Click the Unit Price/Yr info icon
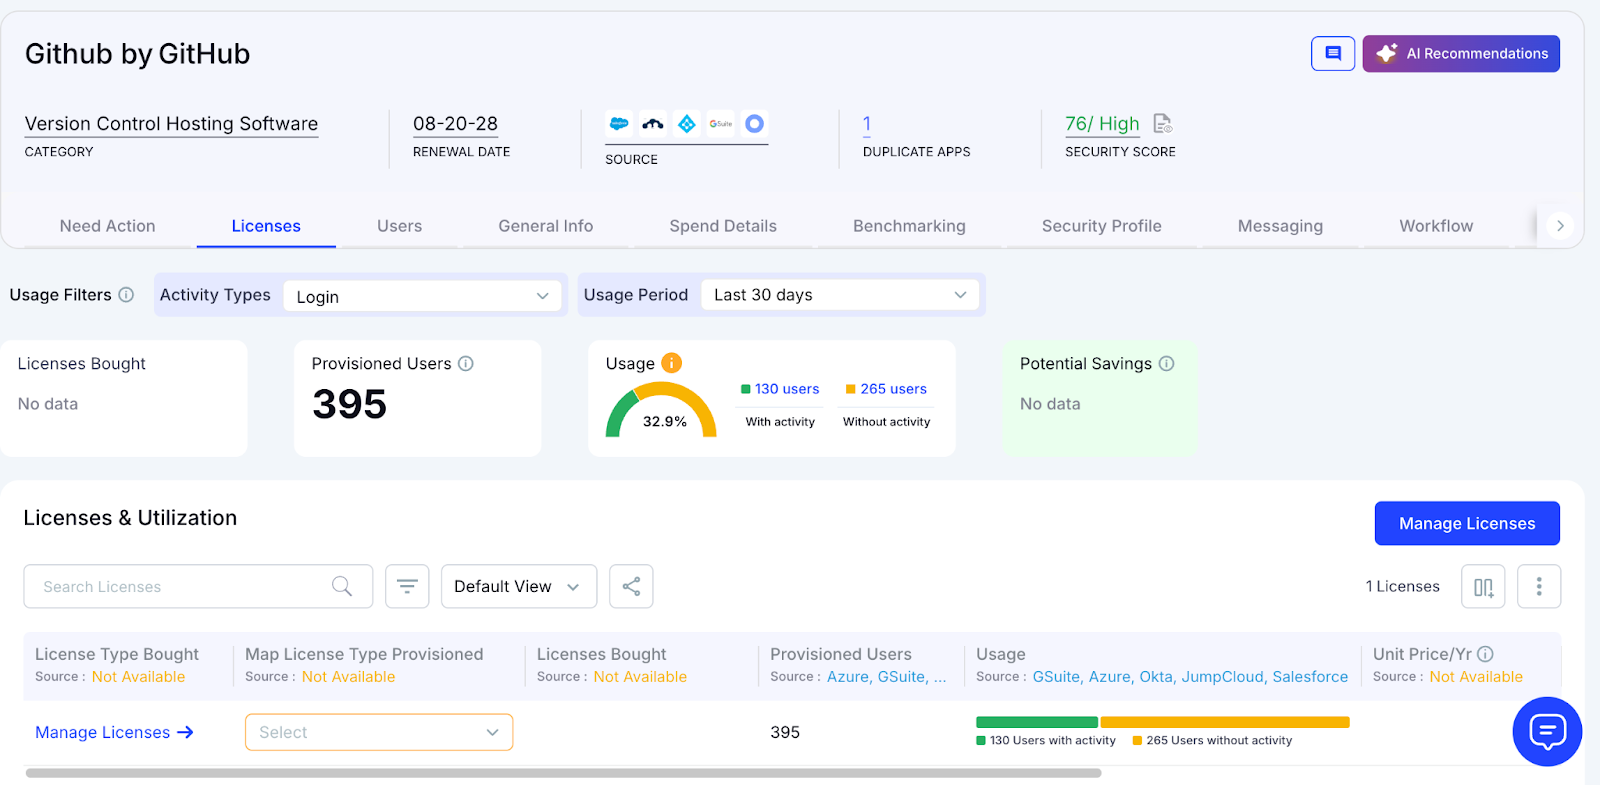This screenshot has height=785, width=1600. (1485, 654)
